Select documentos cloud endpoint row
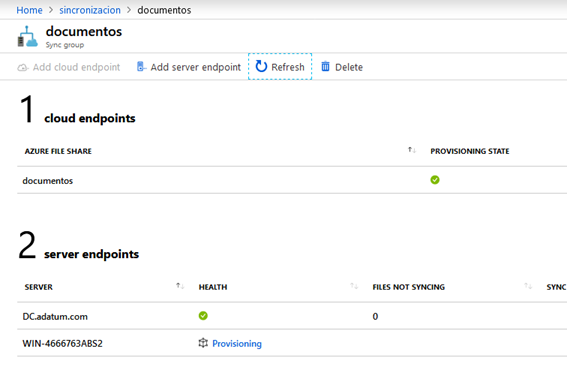This screenshot has height=391, width=567. tap(292, 180)
